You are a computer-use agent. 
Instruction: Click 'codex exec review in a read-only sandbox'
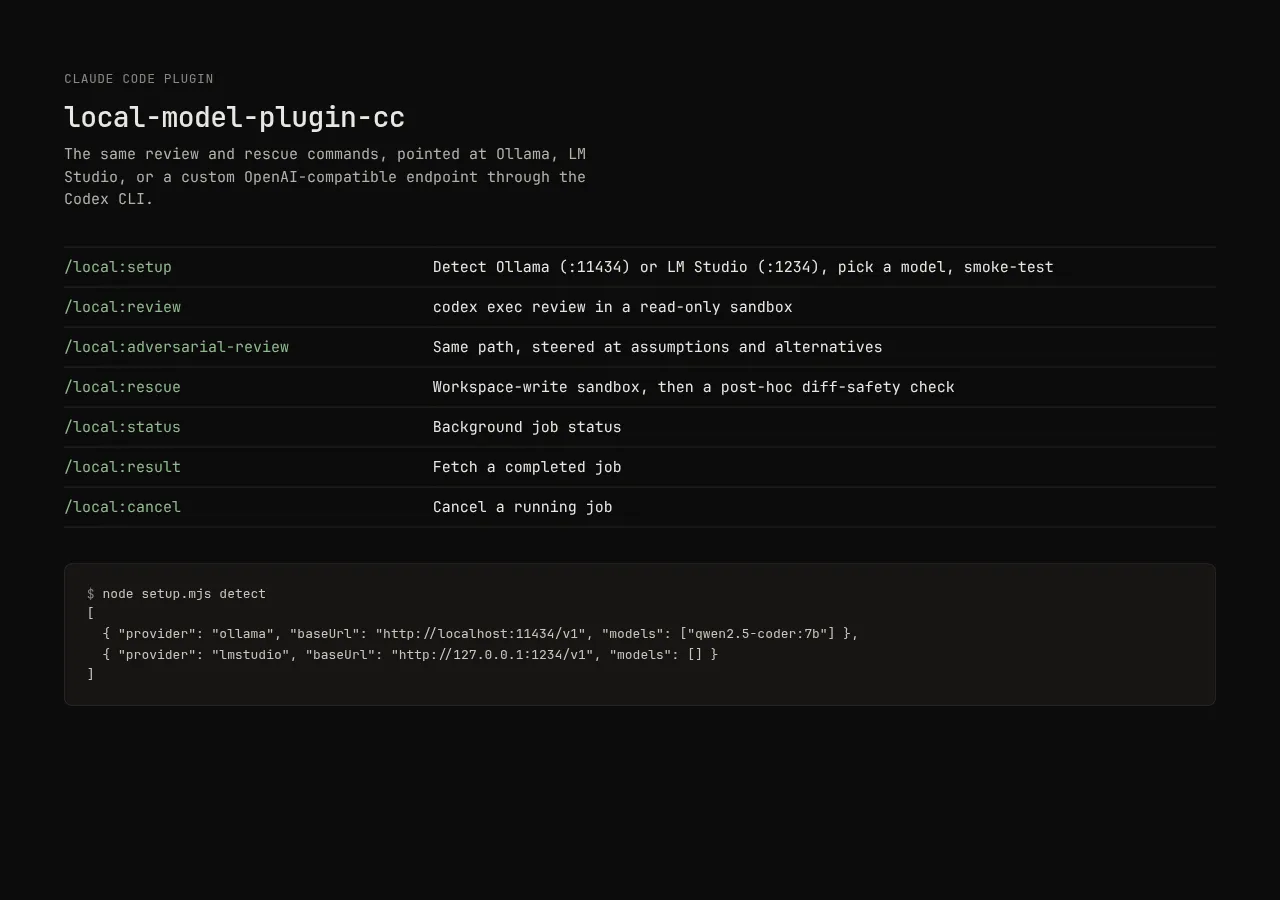coord(613,307)
